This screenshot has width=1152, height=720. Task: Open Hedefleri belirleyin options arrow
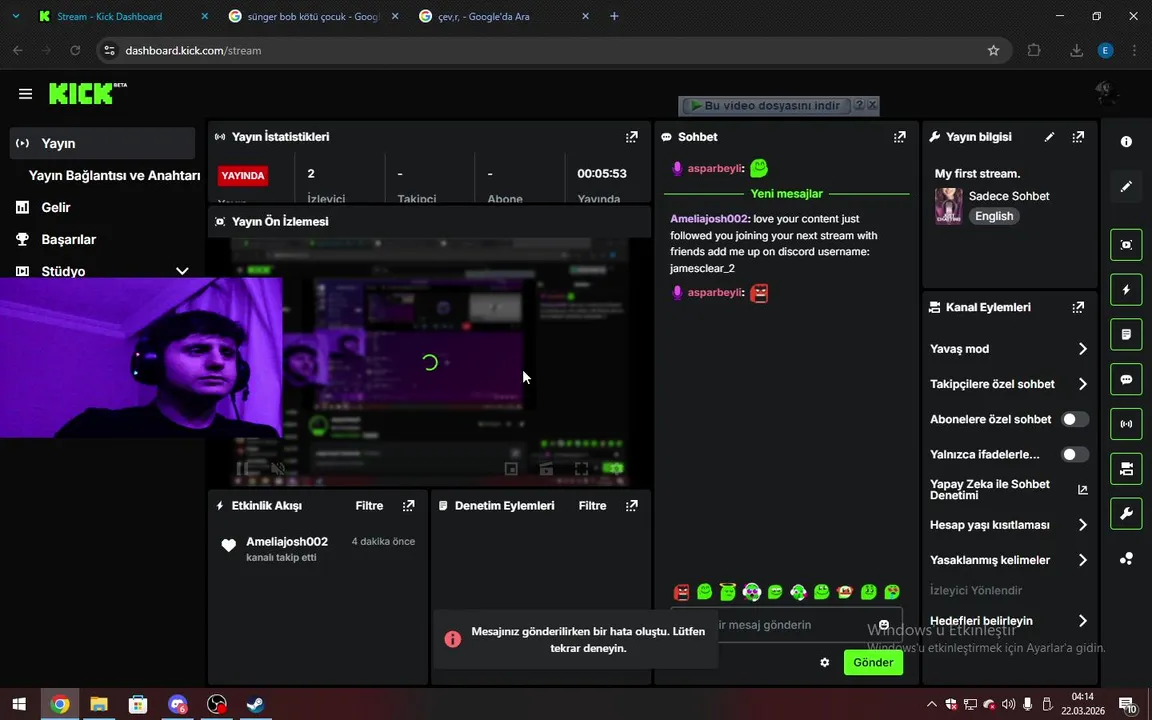[1082, 621]
